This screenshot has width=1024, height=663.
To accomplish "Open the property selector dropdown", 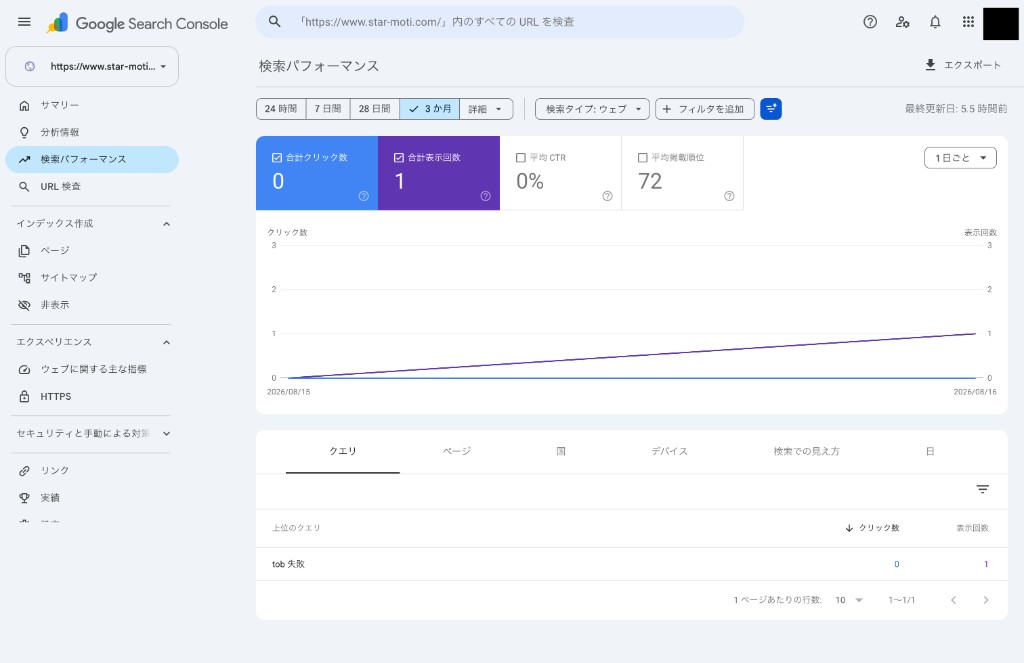I will pyautogui.click(x=92, y=67).
